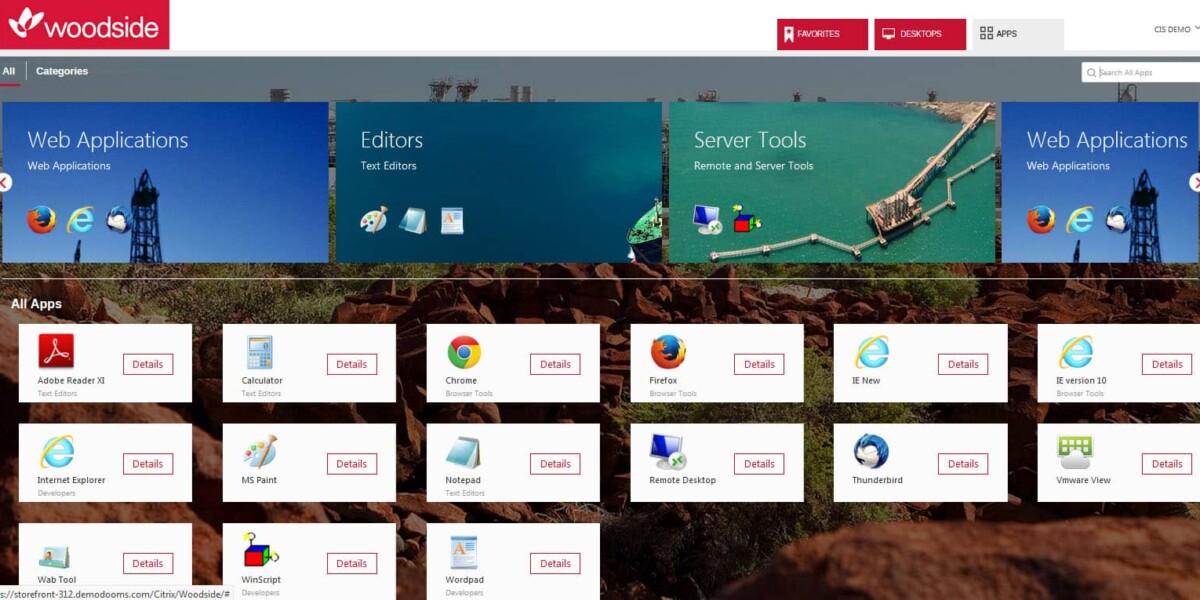Show Details for Calculator
The height and width of the screenshot is (600, 1200).
pyautogui.click(x=352, y=364)
